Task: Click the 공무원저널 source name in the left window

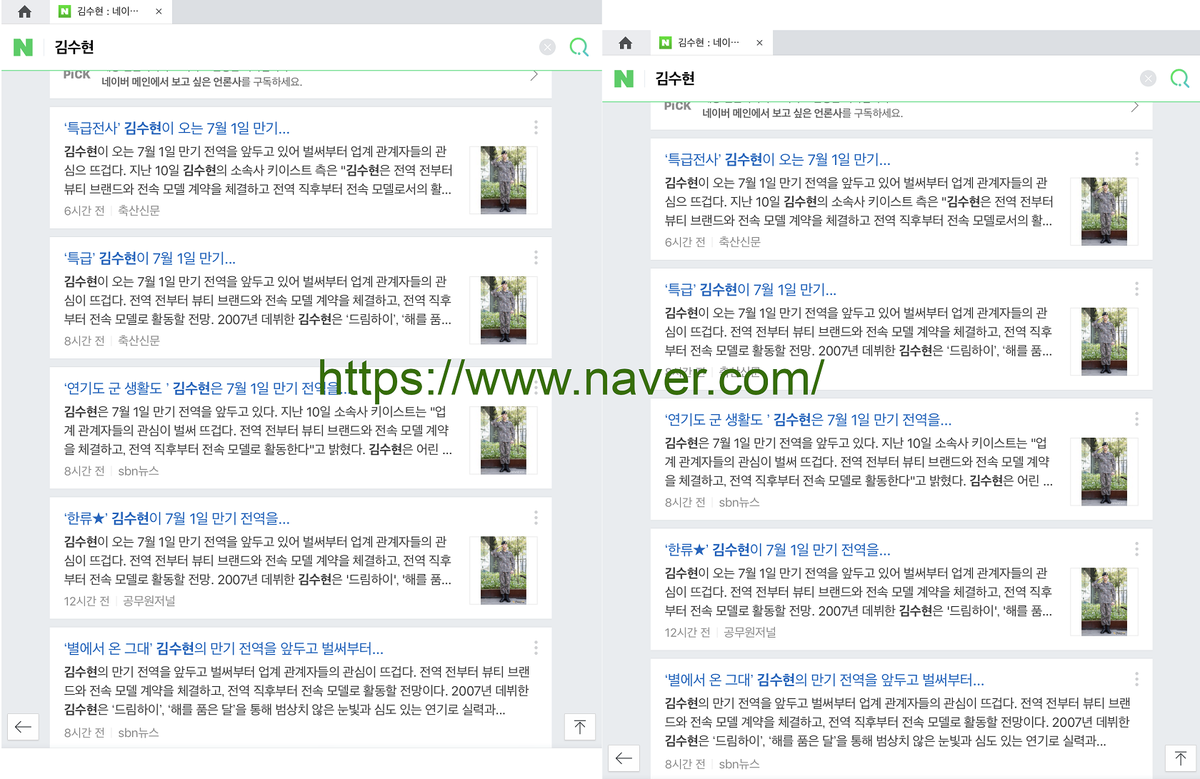Action: 149,601
